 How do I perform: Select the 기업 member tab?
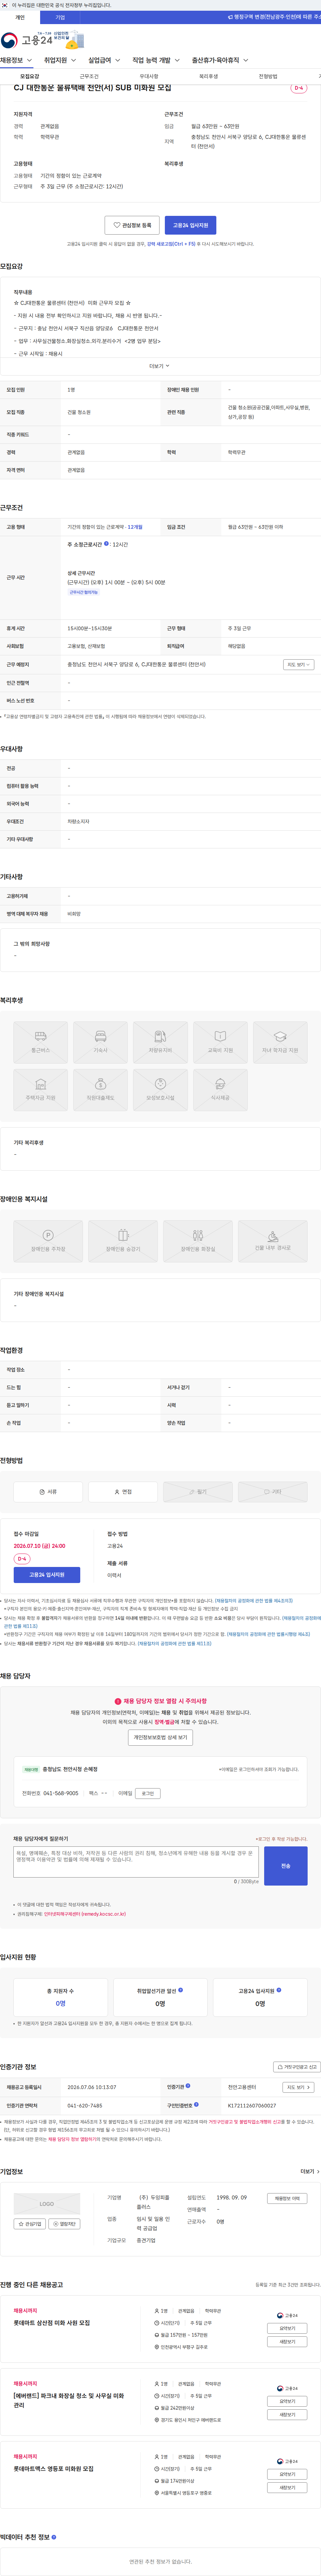pyautogui.click(x=60, y=17)
